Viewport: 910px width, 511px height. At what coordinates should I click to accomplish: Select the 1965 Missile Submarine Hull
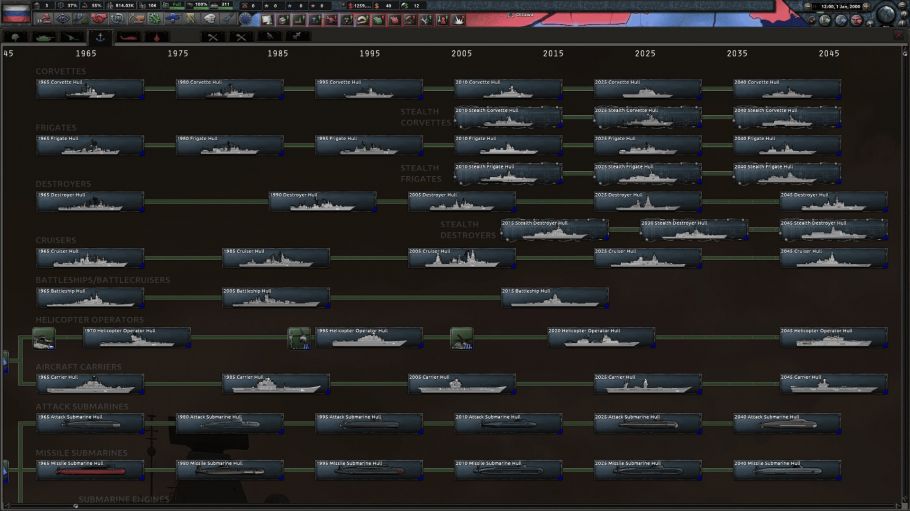[x=90, y=469]
